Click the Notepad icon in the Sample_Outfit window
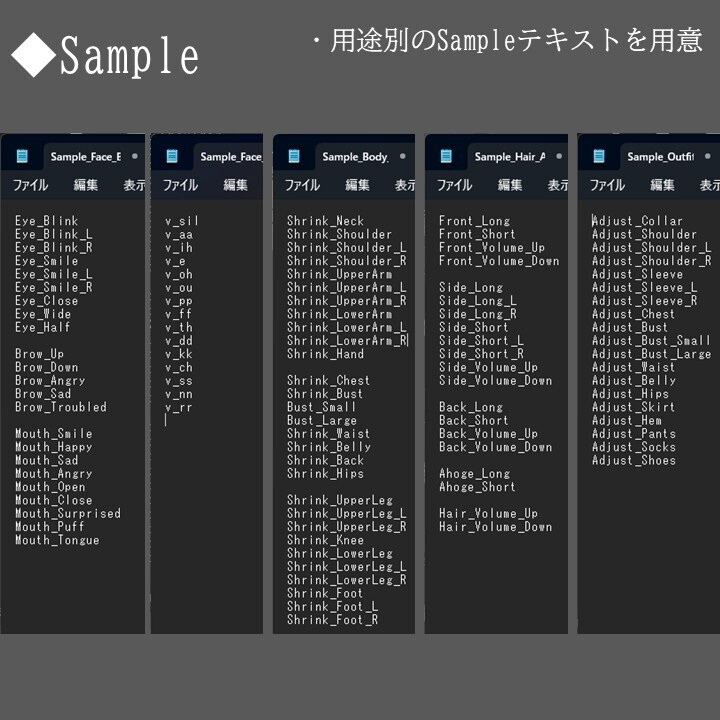Viewport: 720px width, 720px height. coord(599,156)
